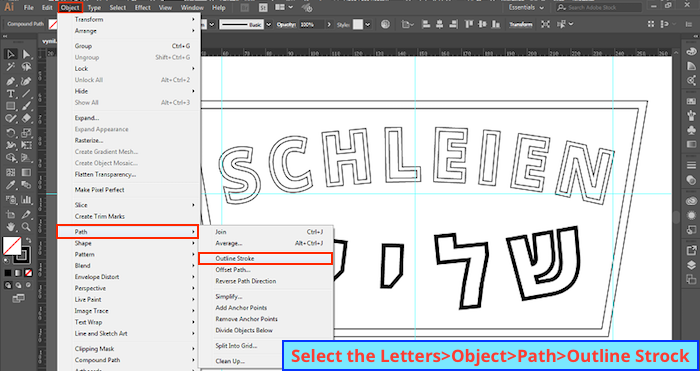Select the Hand tool
The height and width of the screenshot is (371, 700).
tap(11, 227)
